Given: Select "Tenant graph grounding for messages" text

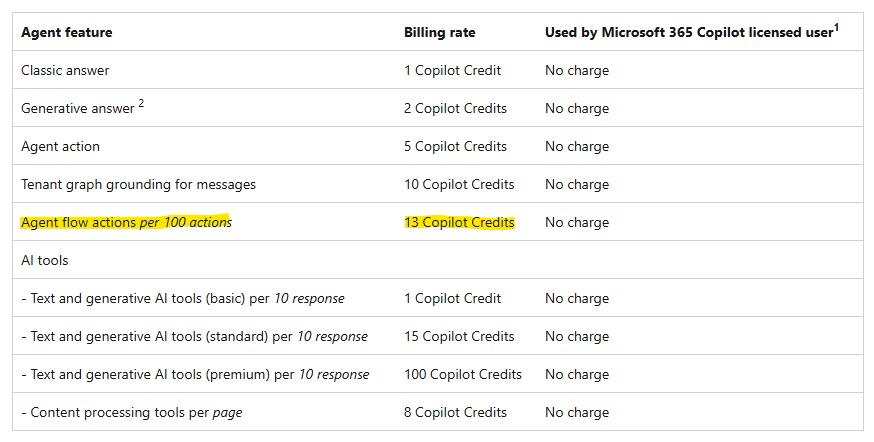Looking at the screenshot, I should pyautogui.click(x=138, y=185).
